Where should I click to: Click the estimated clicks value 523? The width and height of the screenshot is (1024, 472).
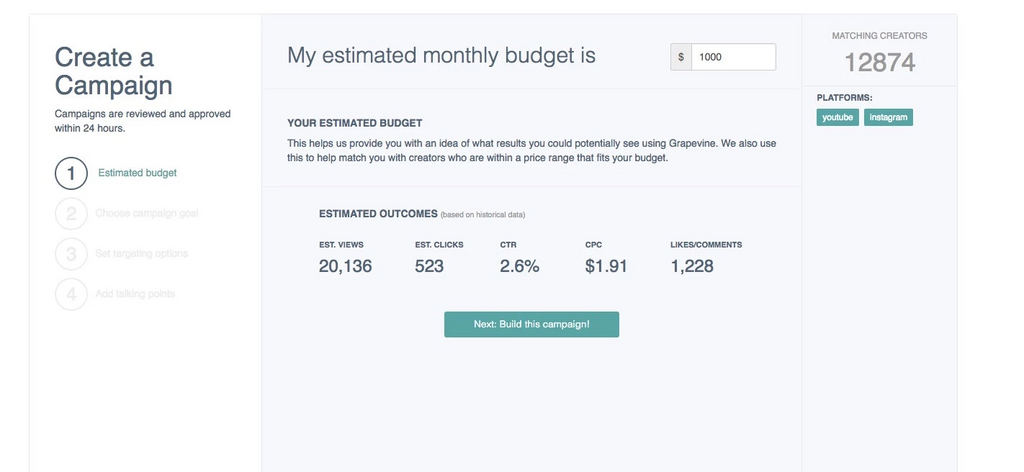click(429, 266)
